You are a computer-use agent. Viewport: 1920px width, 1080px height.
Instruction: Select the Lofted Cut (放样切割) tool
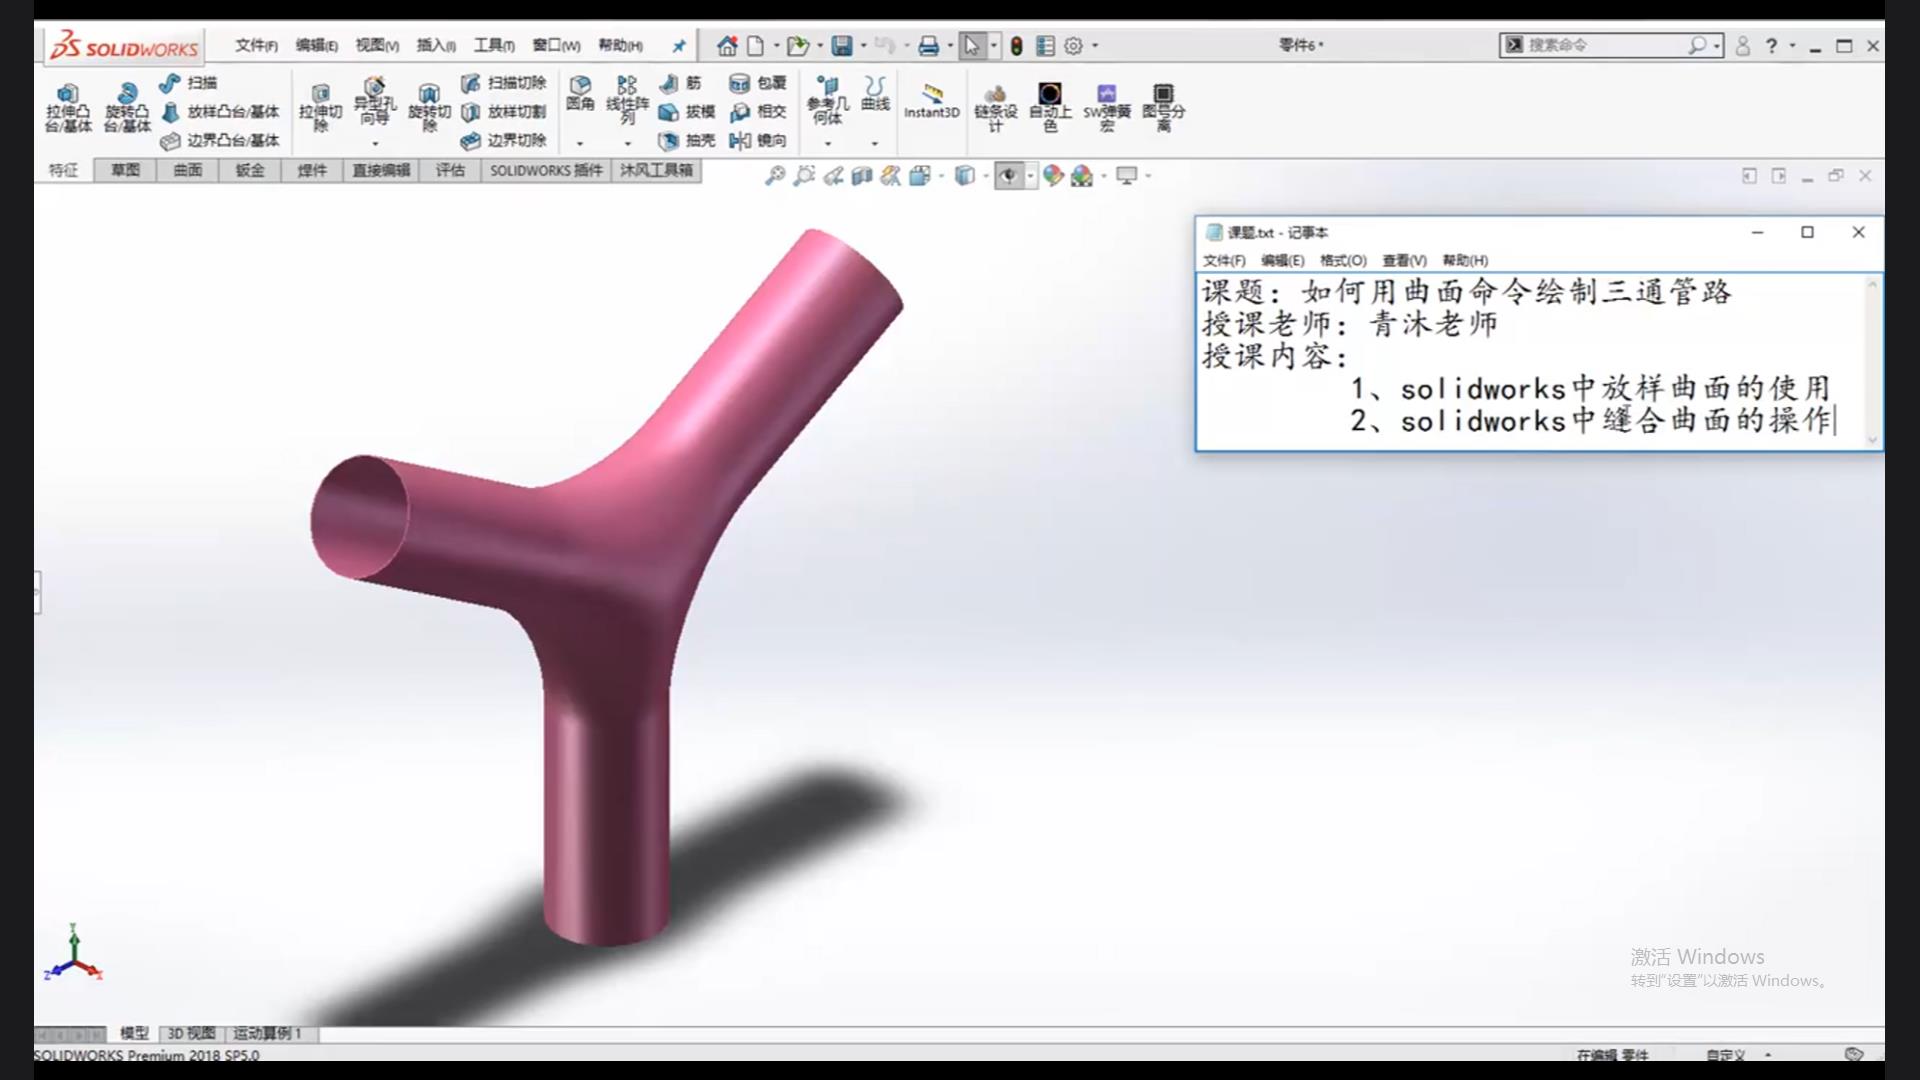pos(504,112)
